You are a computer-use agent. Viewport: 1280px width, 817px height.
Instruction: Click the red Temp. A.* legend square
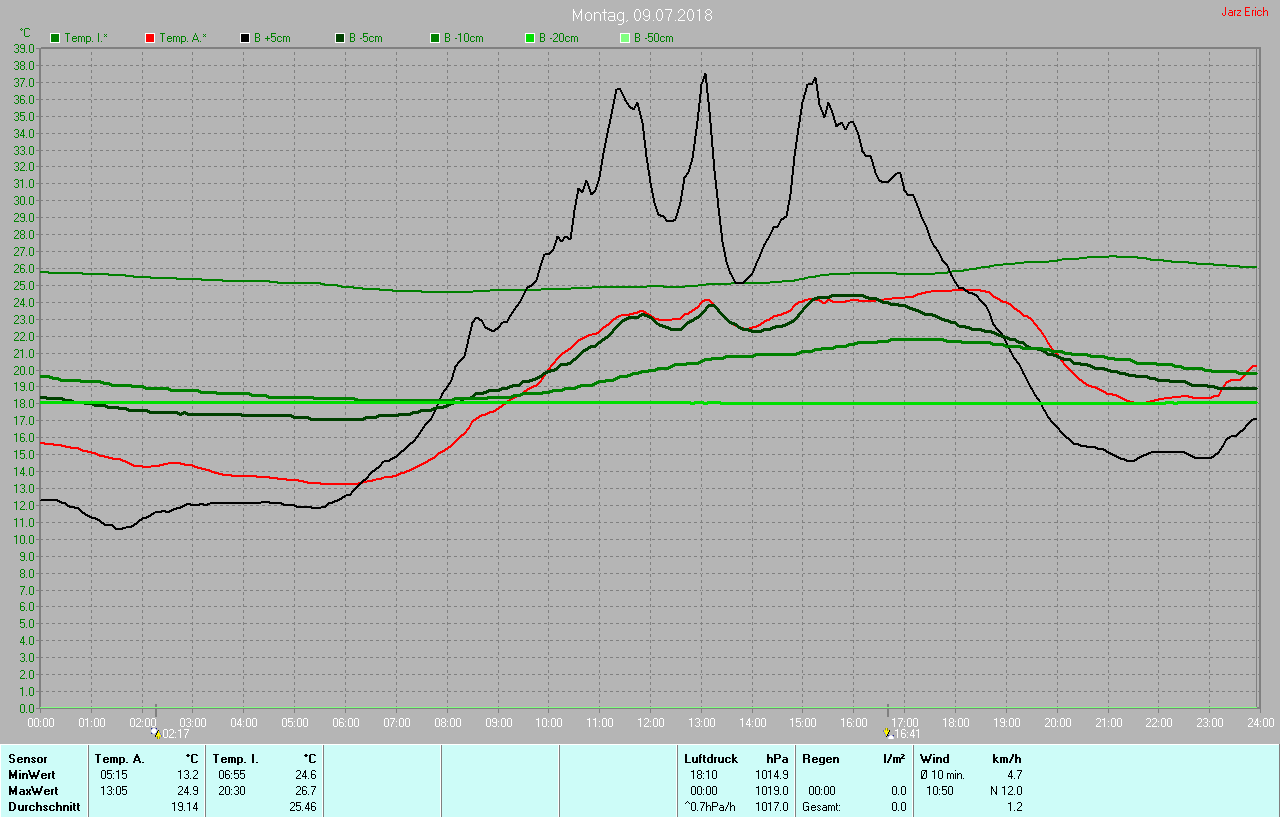(x=150, y=38)
